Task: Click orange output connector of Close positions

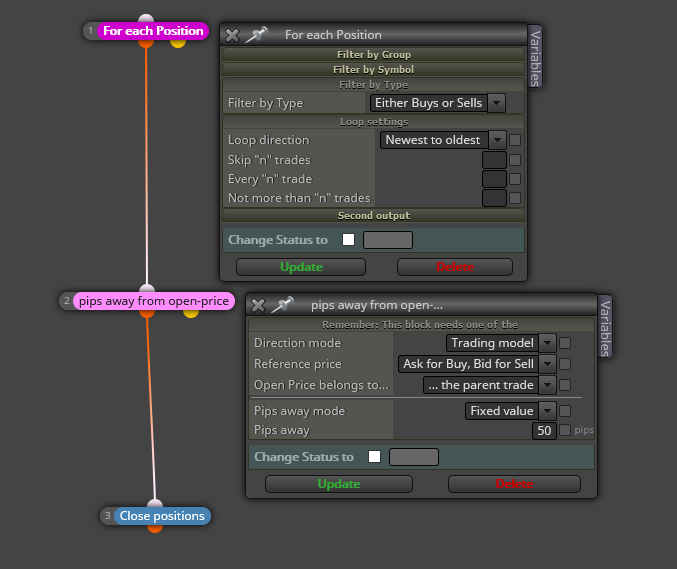Action: click(155, 528)
